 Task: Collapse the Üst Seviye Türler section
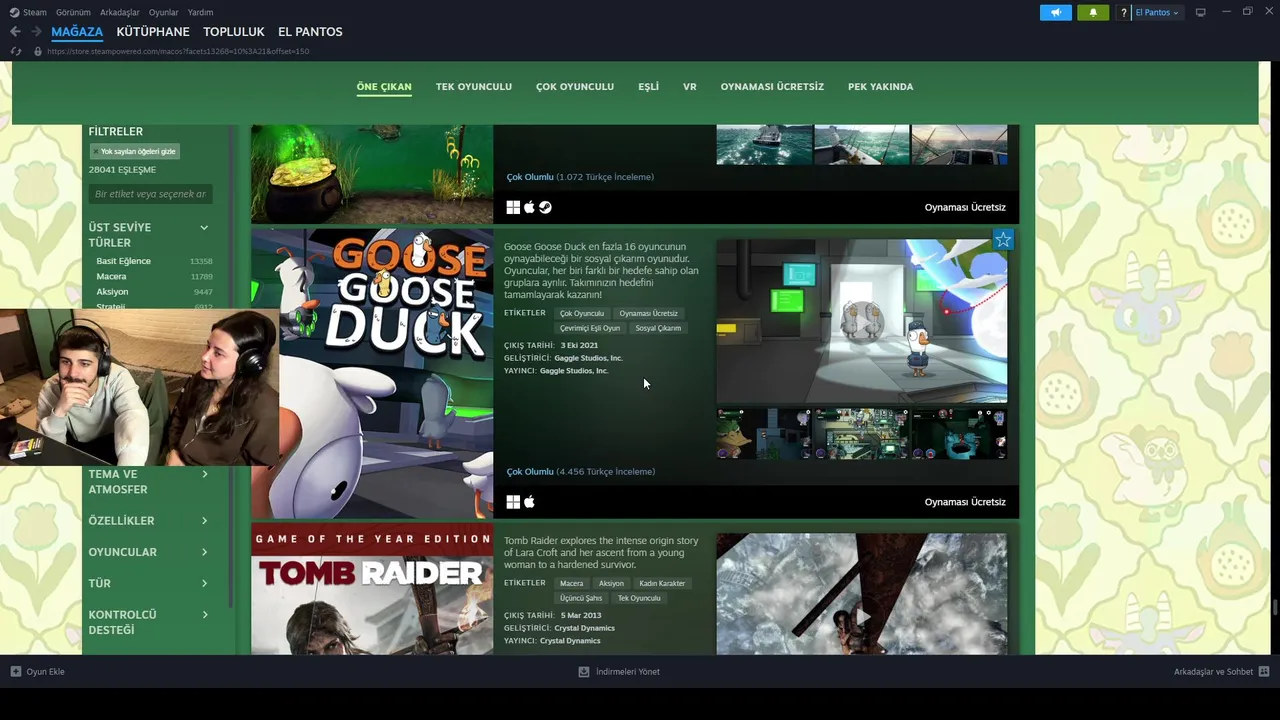[x=204, y=228]
